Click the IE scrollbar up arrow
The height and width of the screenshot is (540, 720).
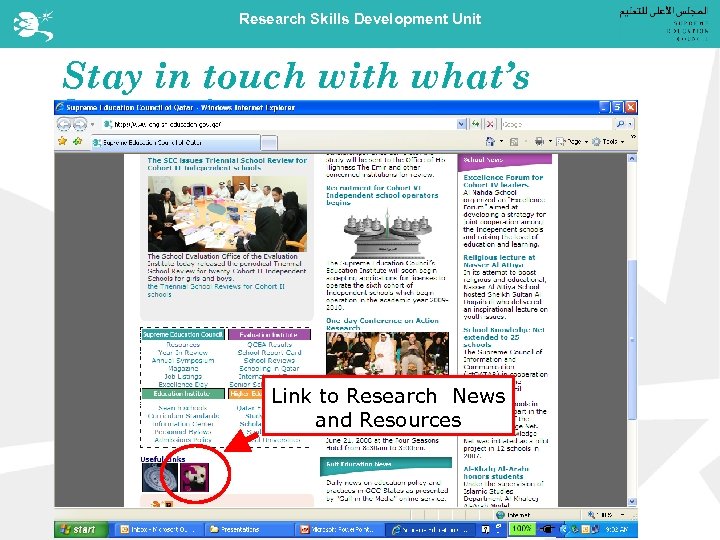point(632,158)
